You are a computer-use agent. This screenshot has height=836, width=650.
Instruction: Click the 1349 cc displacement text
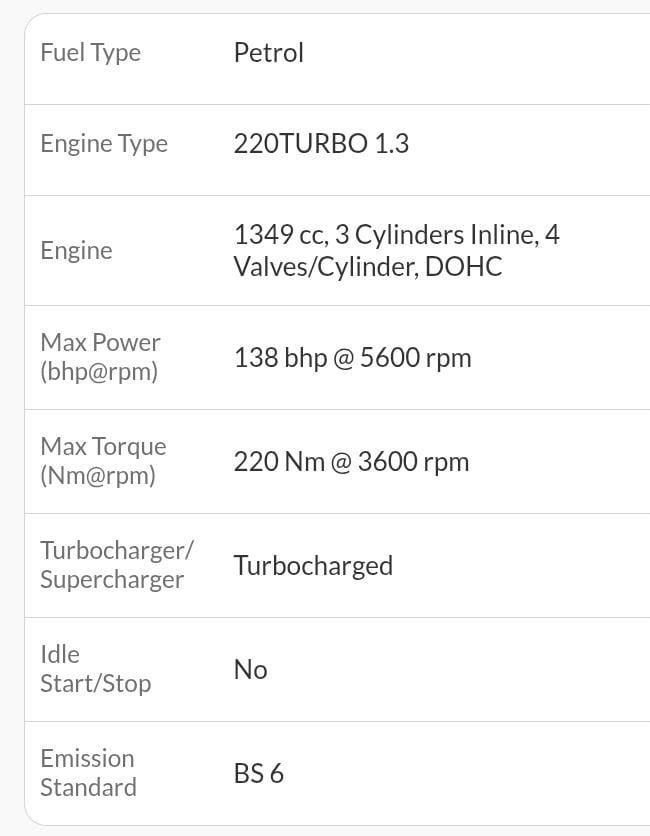pos(277,235)
